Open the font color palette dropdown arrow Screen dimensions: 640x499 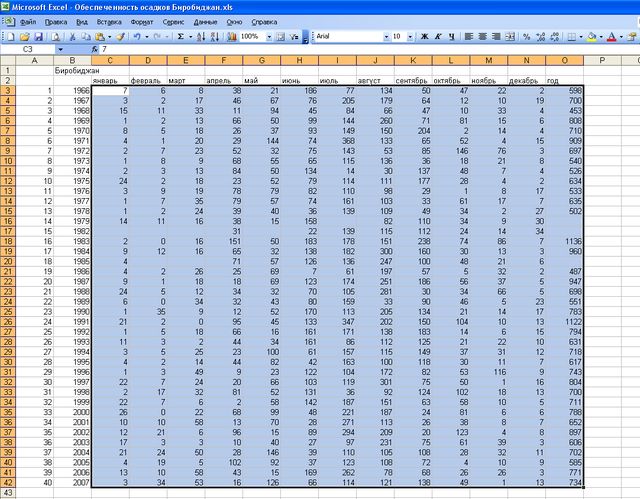click(621, 37)
